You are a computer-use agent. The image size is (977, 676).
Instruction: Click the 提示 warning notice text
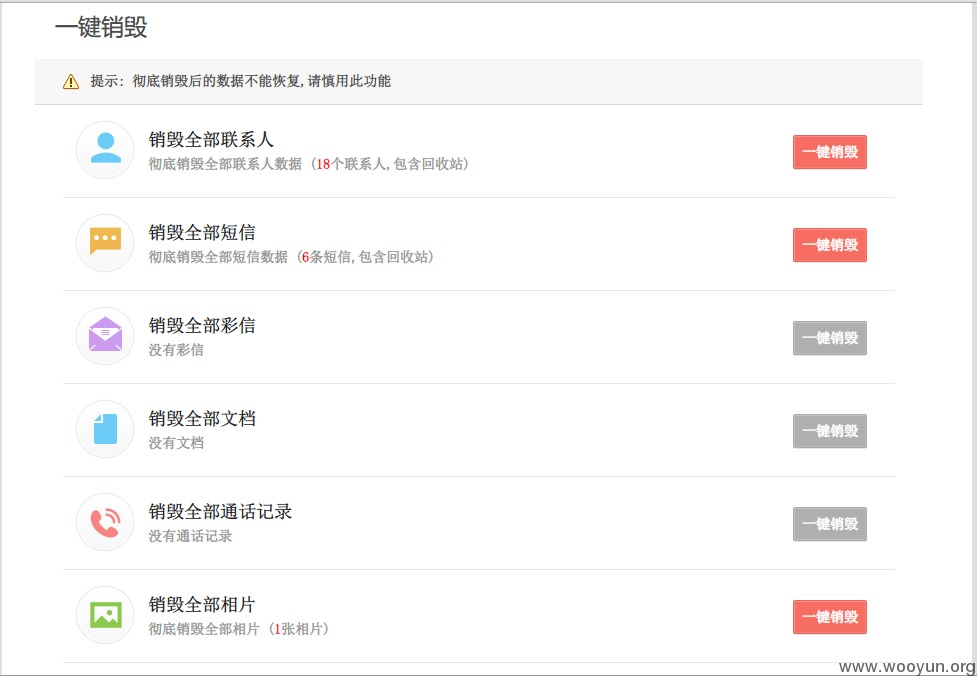241,81
